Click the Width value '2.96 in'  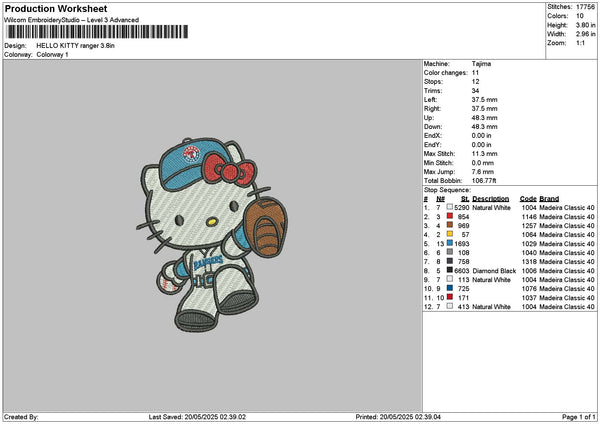(585, 34)
